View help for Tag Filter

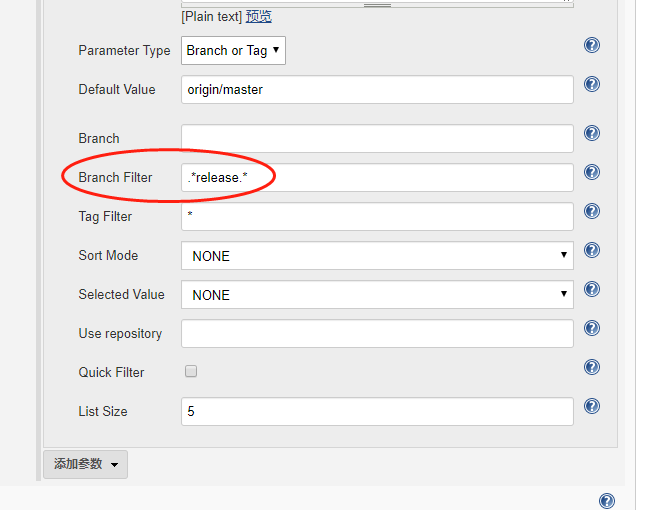coord(592,211)
